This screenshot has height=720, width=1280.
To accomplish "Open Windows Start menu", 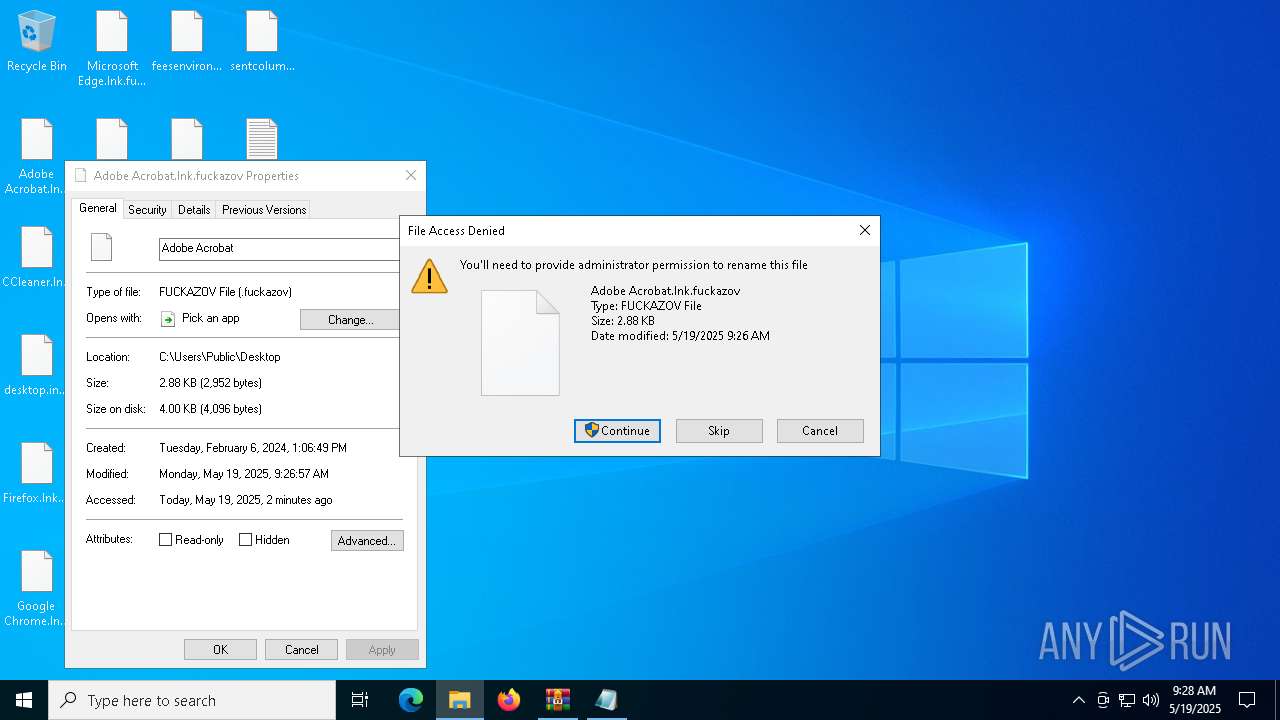I will pos(24,700).
